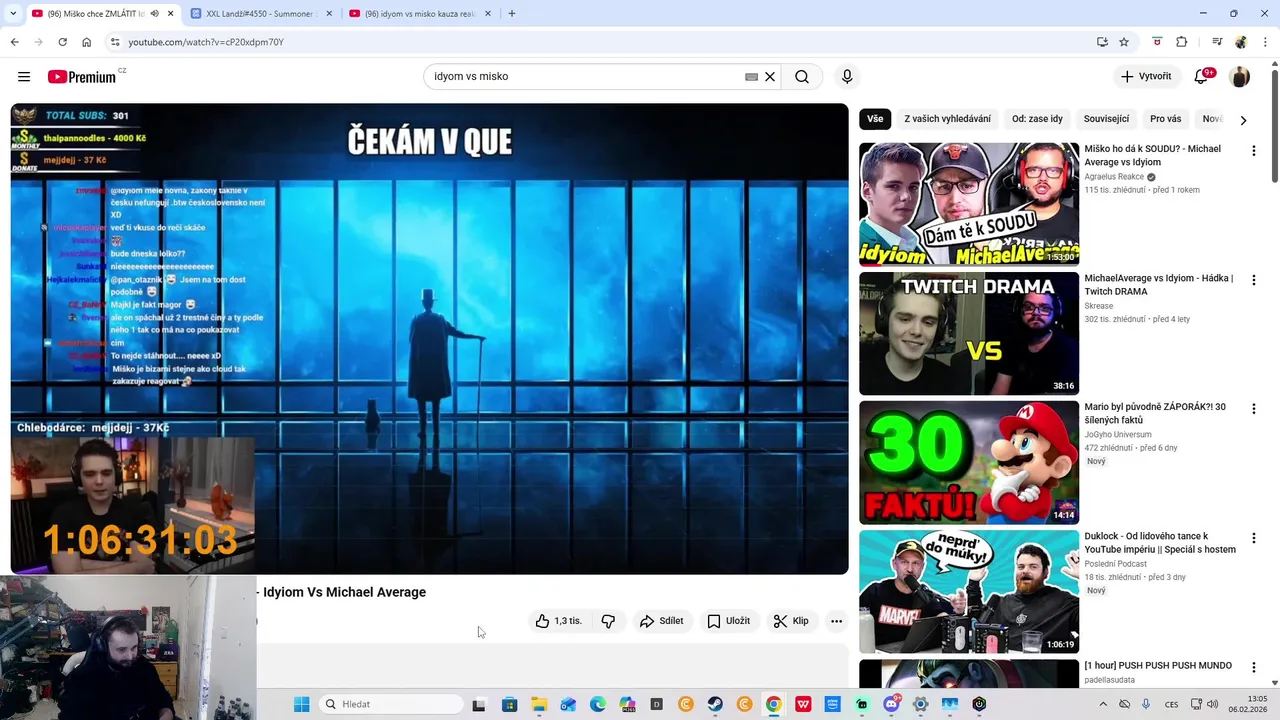
Task: Click the 'Uložit' save button
Action: (x=728, y=621)
